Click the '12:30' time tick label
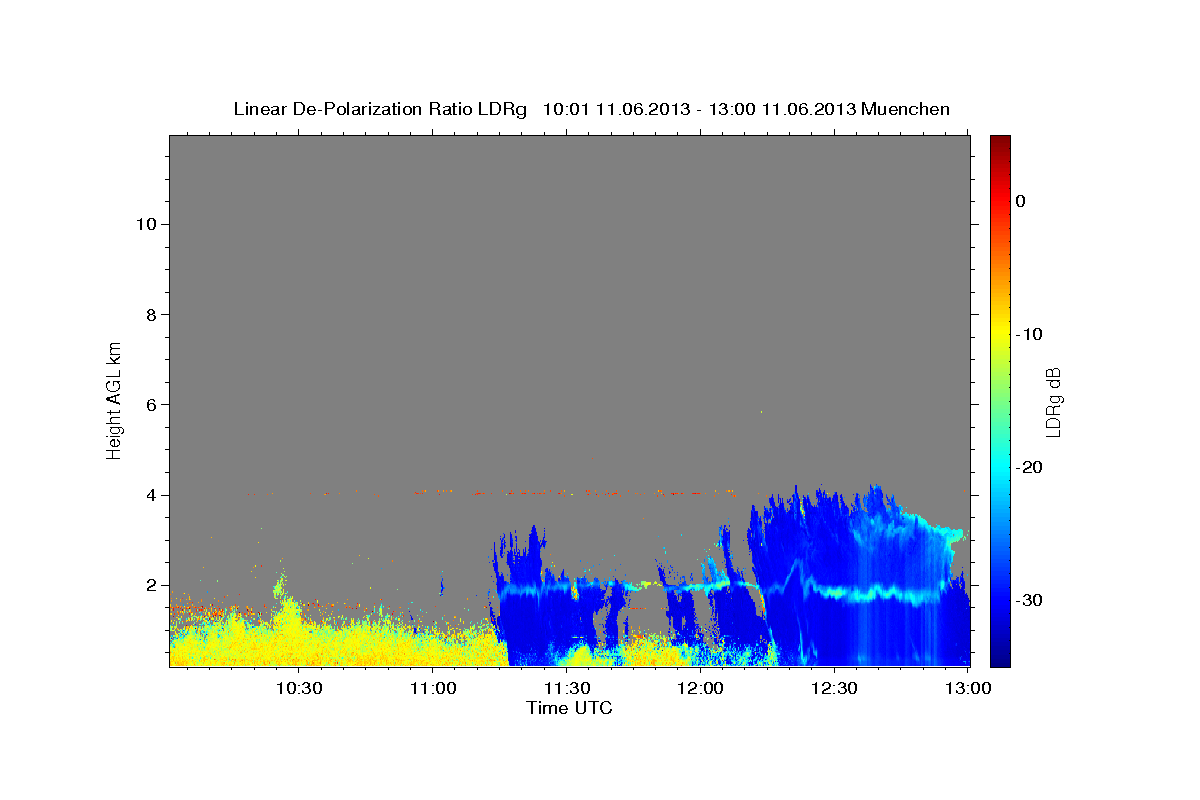This screenshot has height=800, width=1200. [x=834, y=688]
